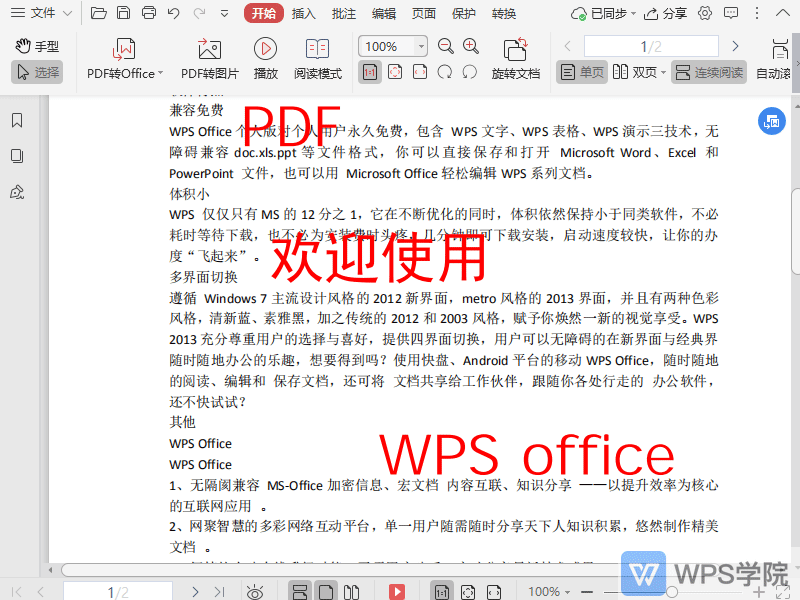Click the zoom slider handle
The height and width of the screenshot is (600, 800).
pos(672,592)
